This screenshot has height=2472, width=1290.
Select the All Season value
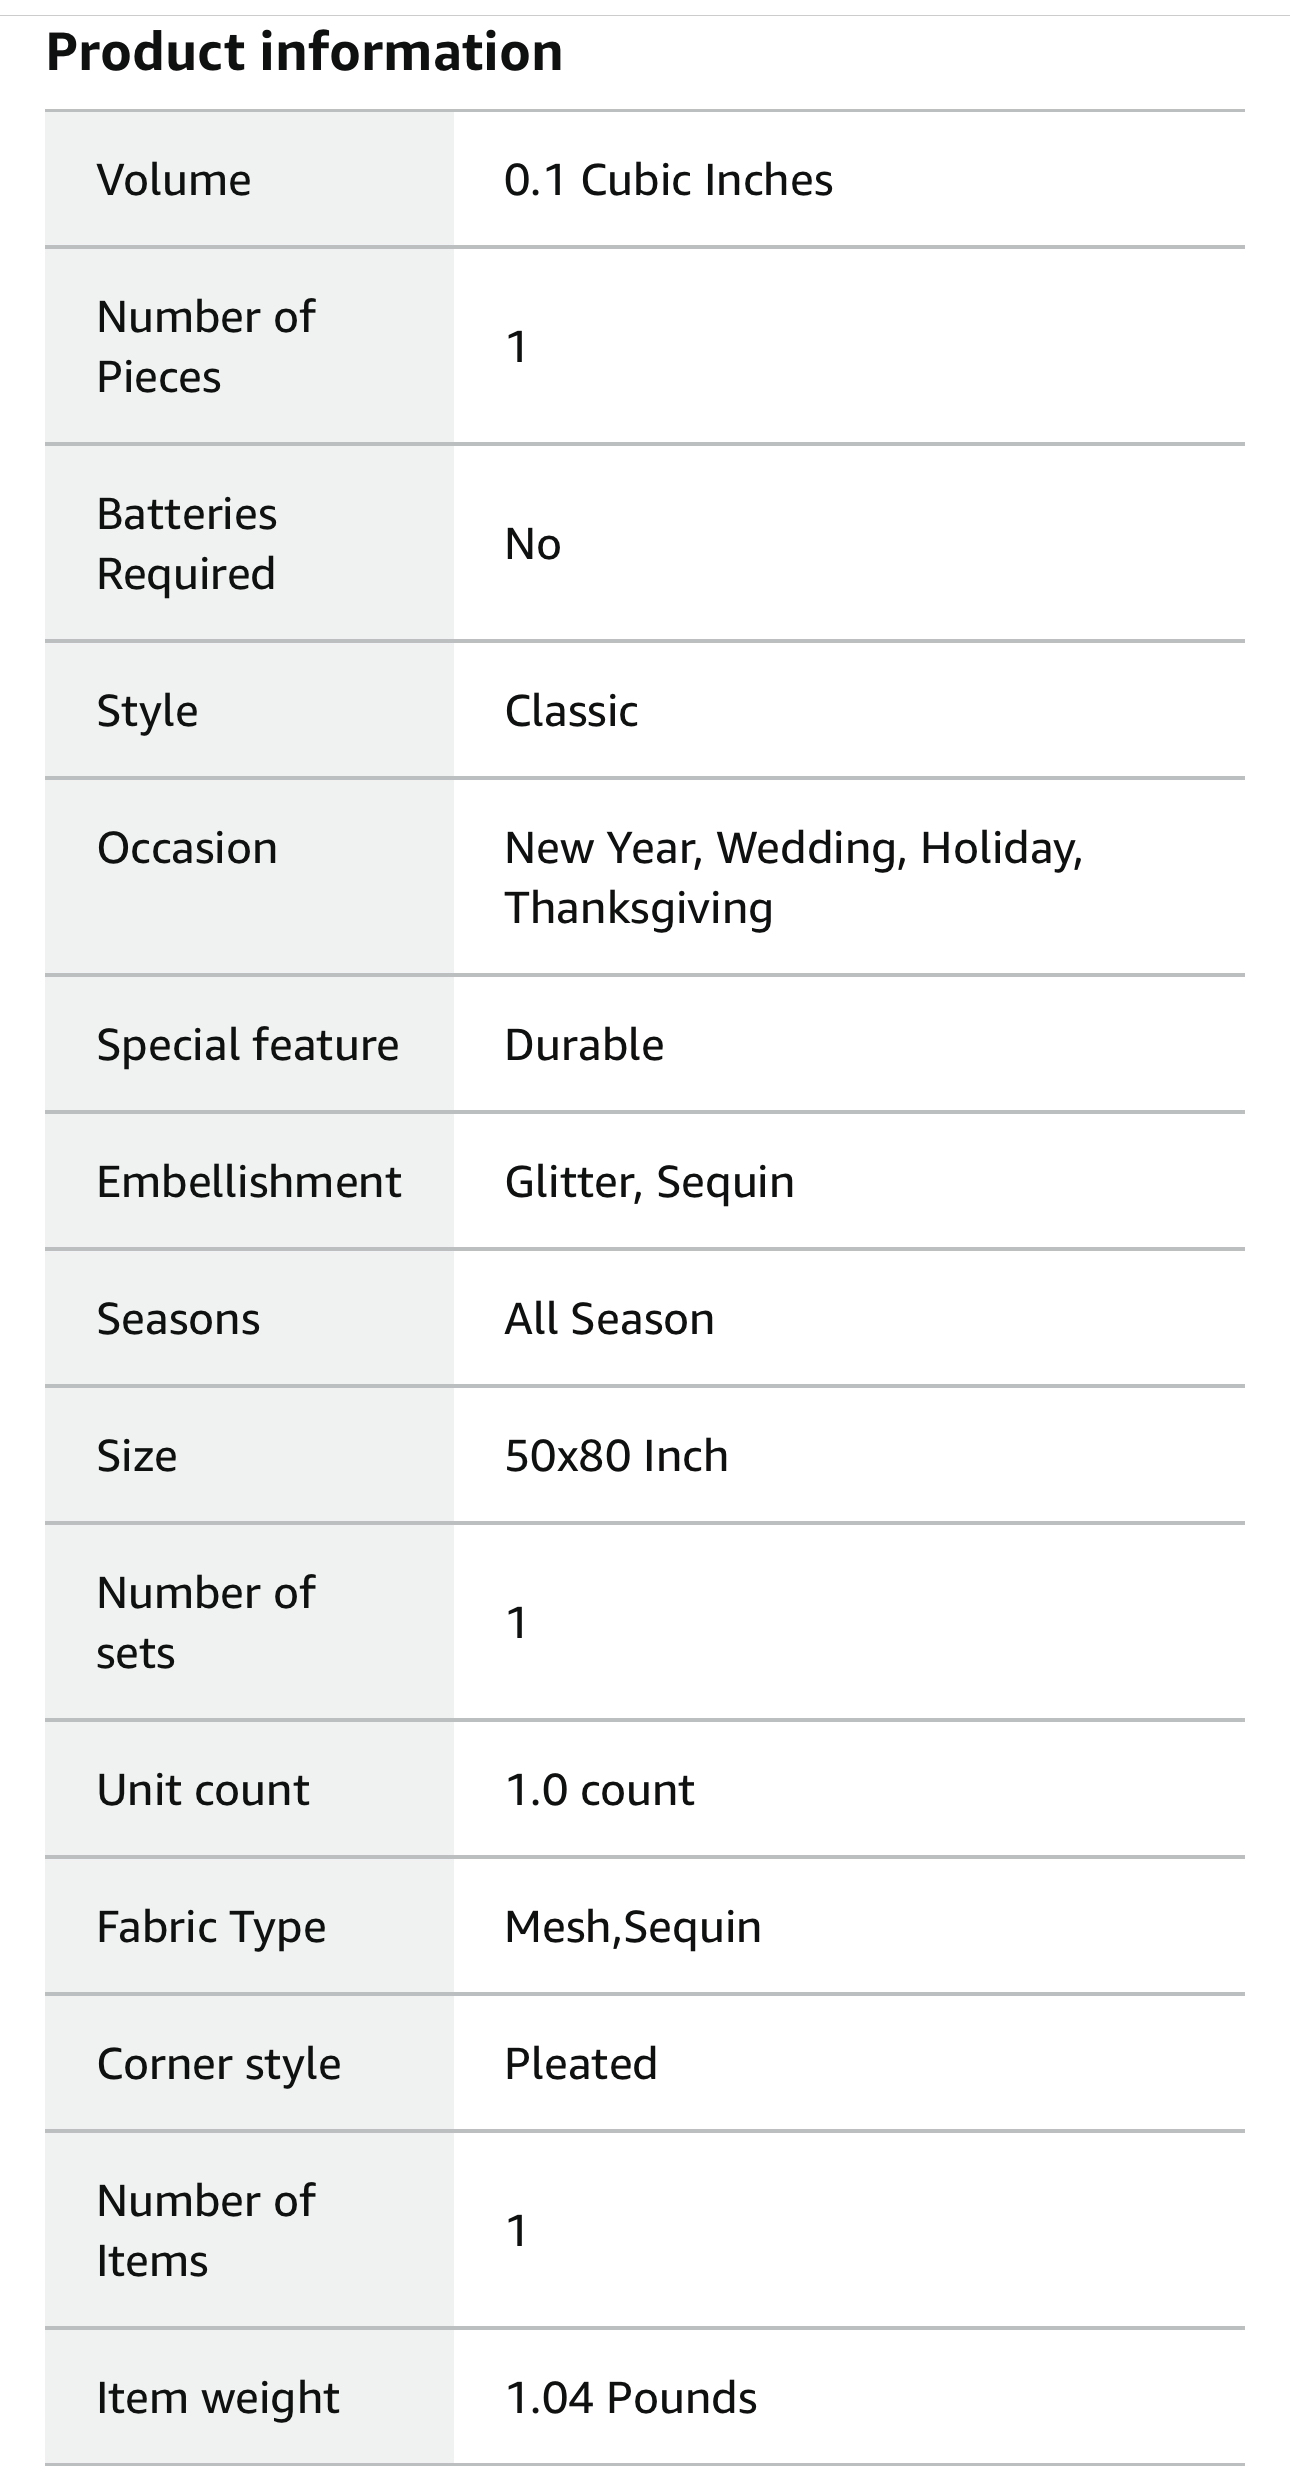[x=609, y=1319]
